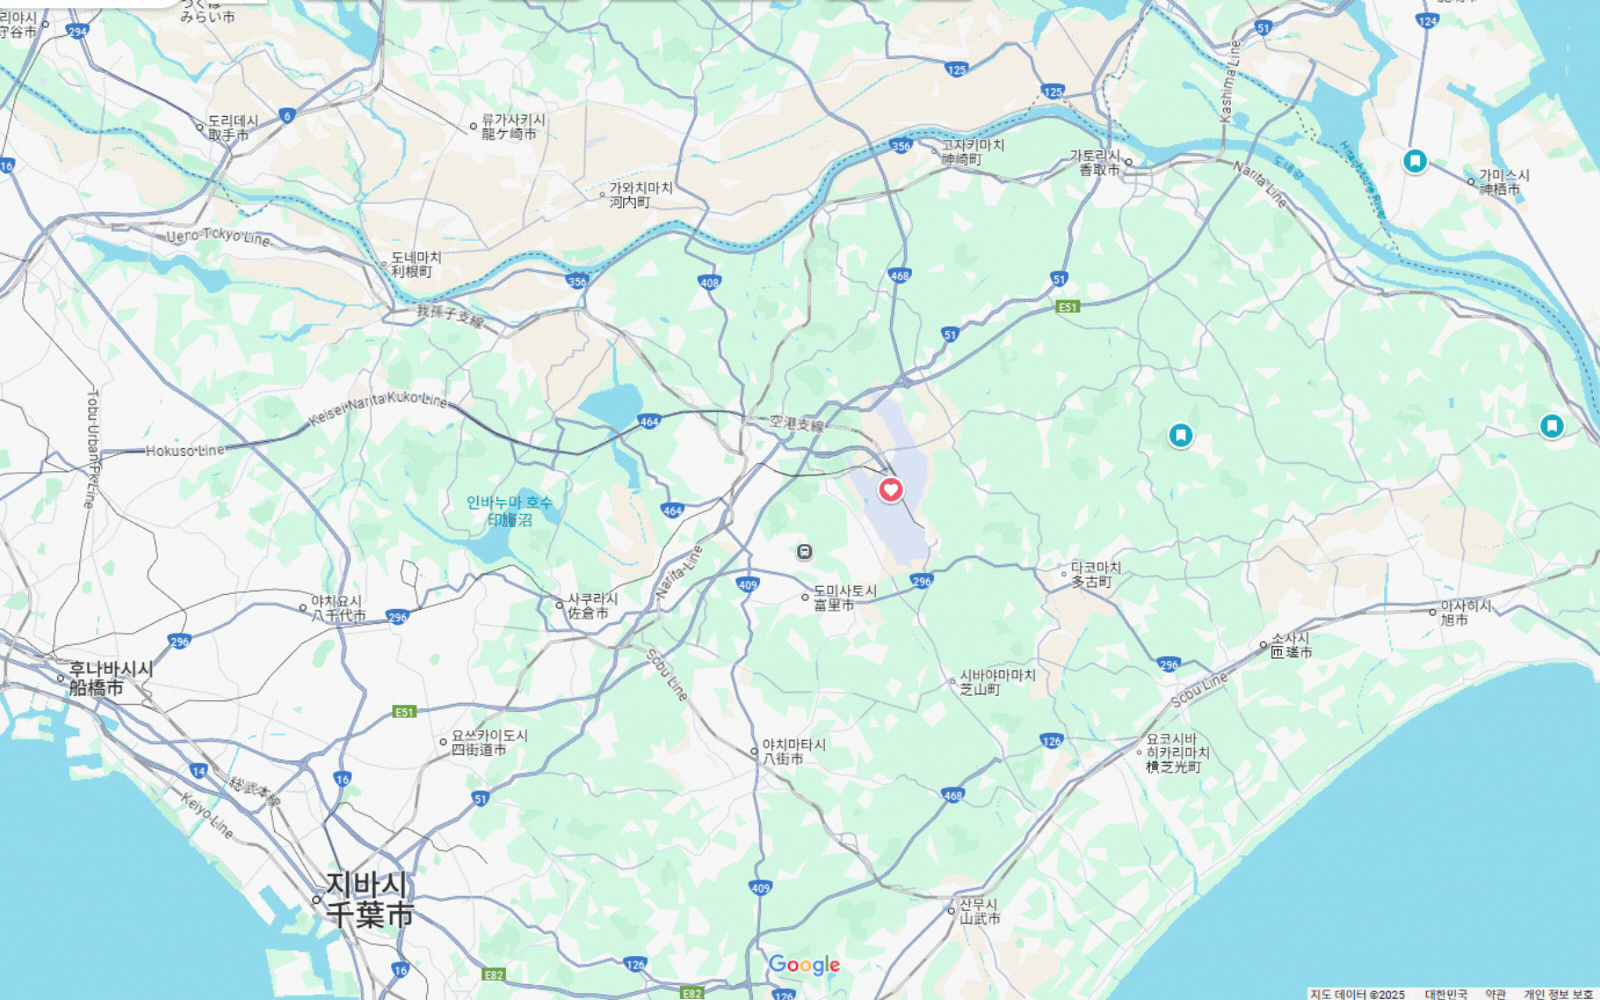Click the train station icon above 도미사토시

(804, 552)
